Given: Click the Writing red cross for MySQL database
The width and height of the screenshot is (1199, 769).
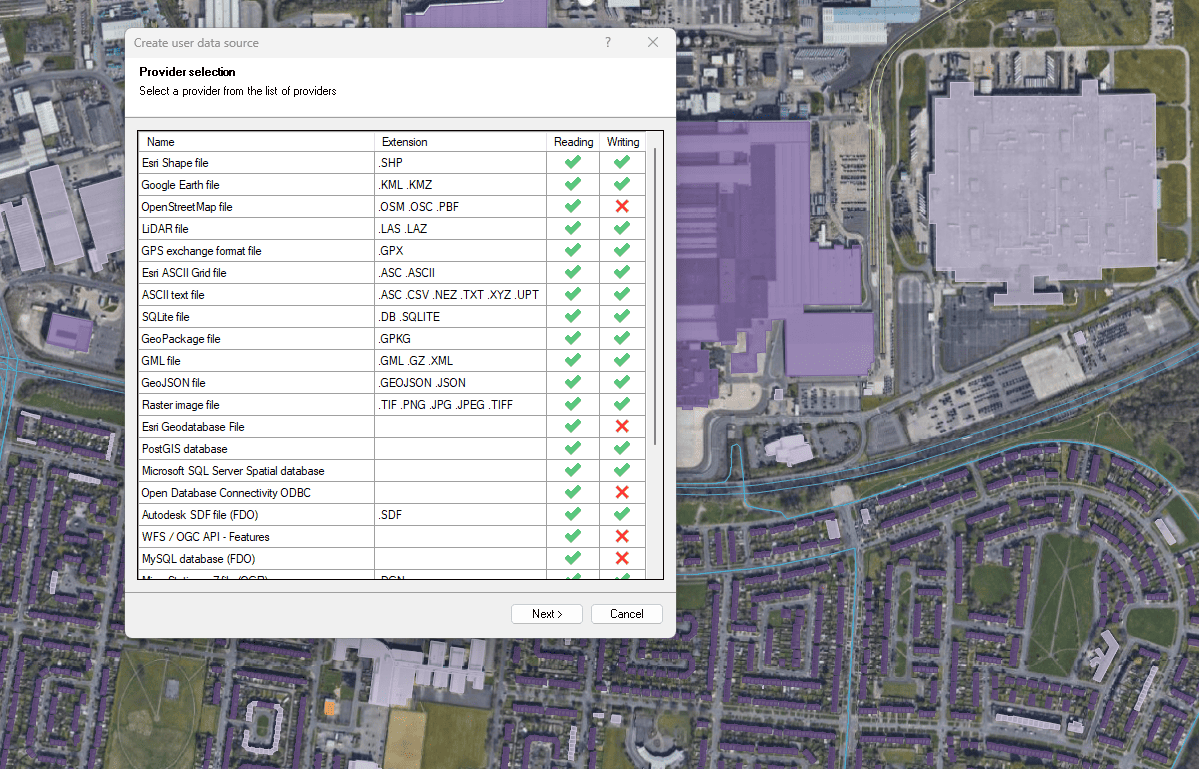Looking at the screenshot, I should click(x=622, y=559).
